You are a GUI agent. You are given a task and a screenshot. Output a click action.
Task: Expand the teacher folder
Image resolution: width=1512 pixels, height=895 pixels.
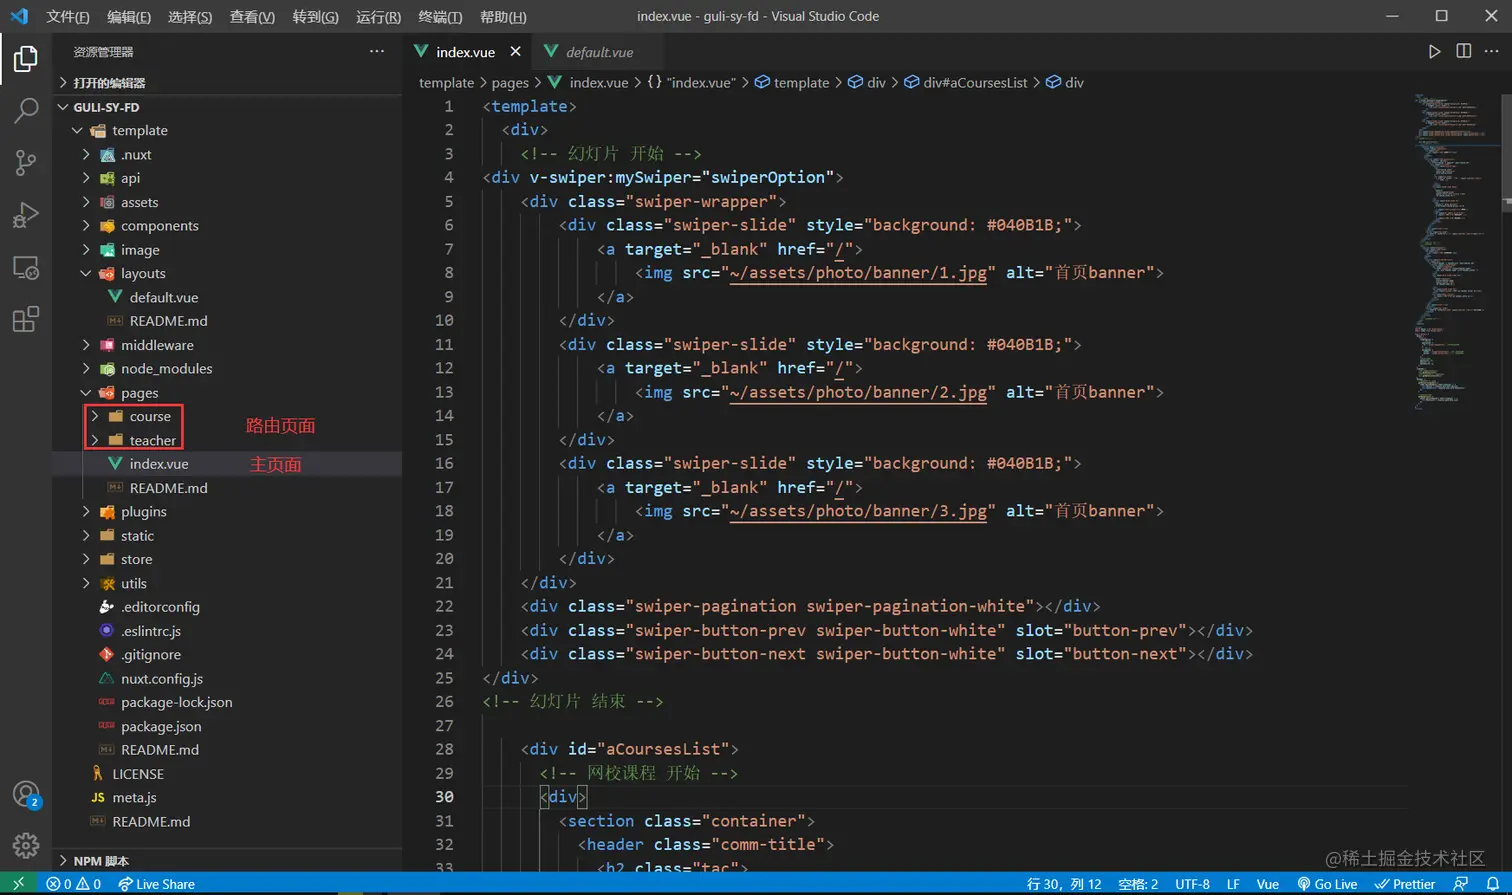(228, 441)
